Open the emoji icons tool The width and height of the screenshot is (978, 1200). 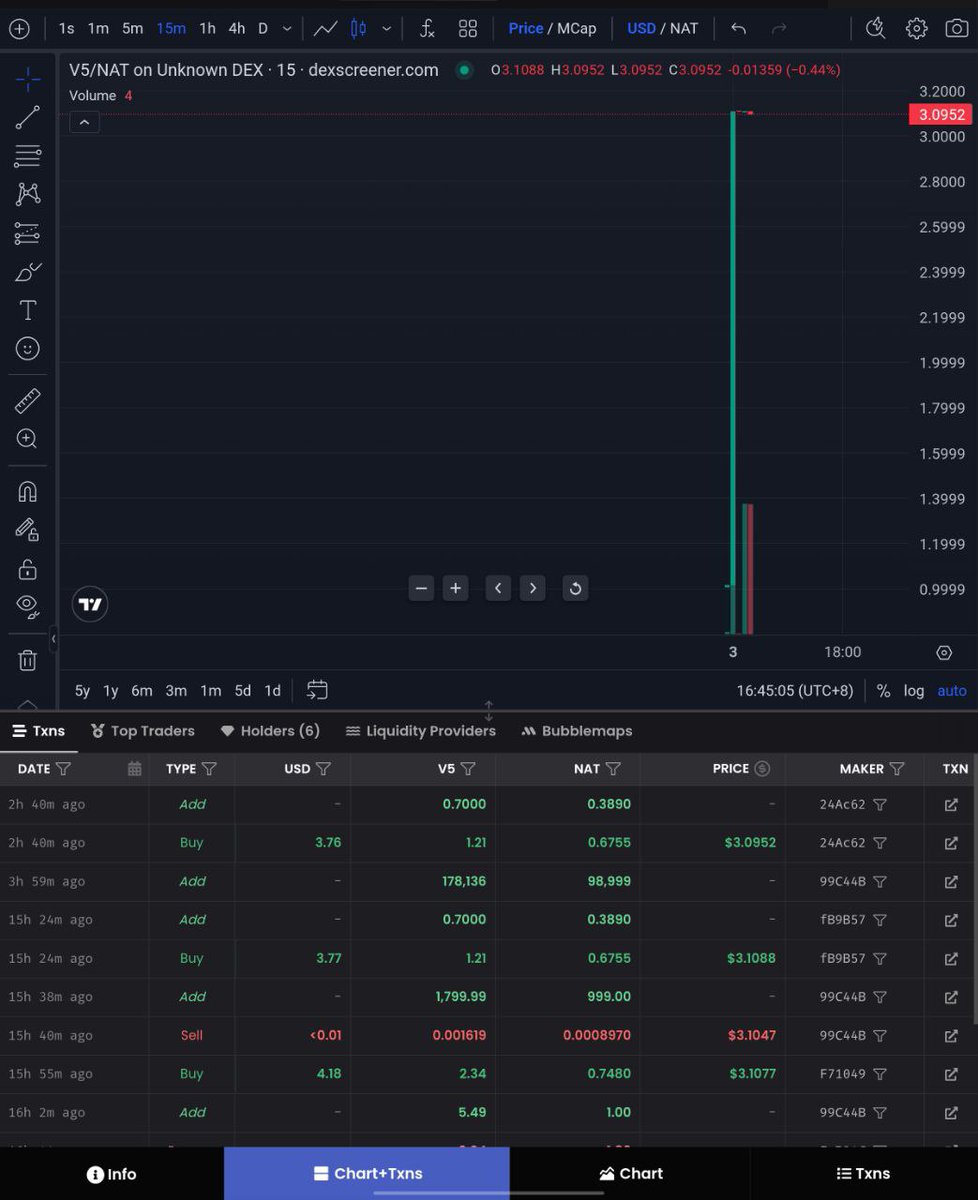[28, 348]
